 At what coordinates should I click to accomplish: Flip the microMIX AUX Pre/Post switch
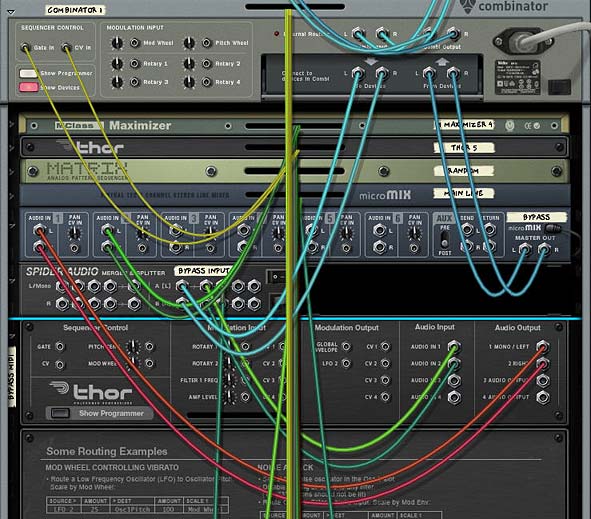coord(445,239)
